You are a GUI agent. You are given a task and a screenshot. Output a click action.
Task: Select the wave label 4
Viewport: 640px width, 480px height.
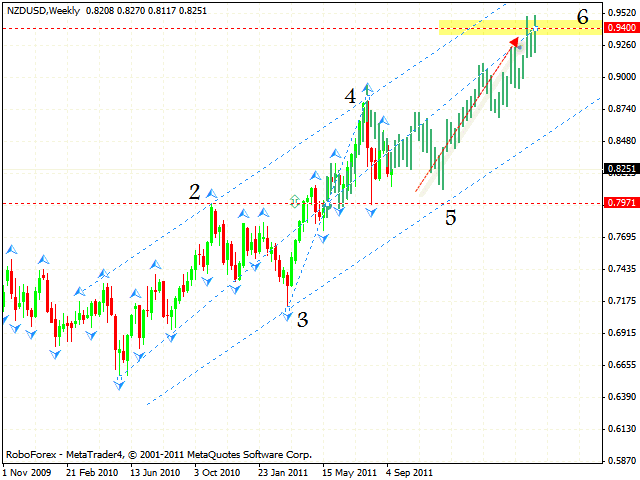click(350, 97)
